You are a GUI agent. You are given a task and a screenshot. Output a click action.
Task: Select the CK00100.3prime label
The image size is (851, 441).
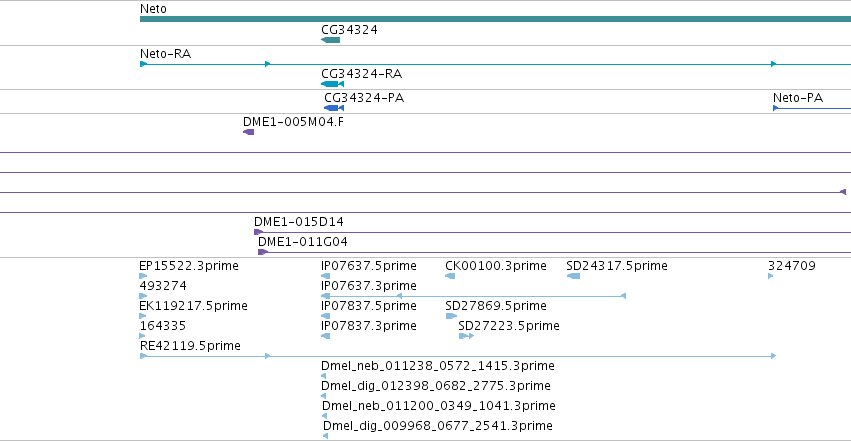496,266
